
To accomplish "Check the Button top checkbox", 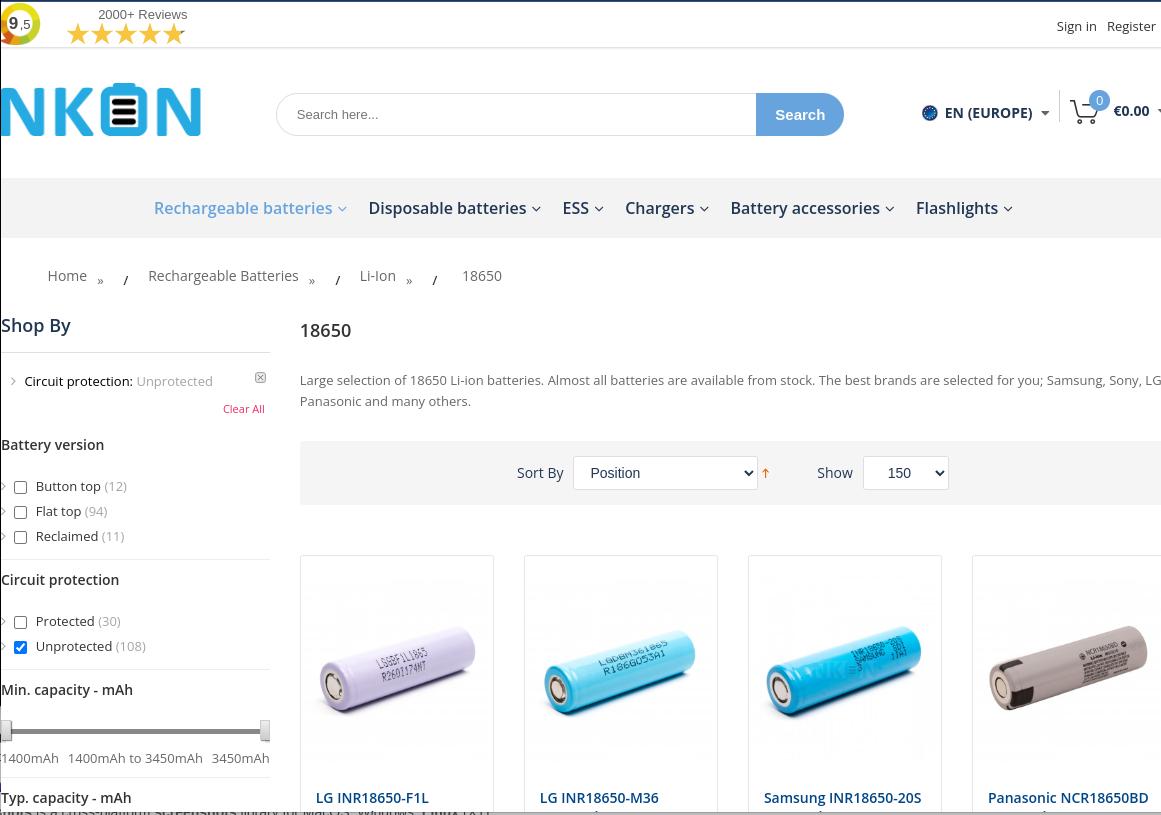I will (21, 487).
